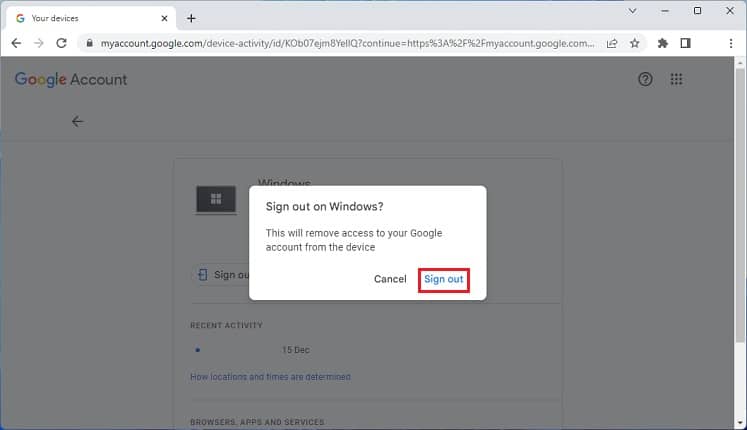This screenshot has height=430, width=747.
Task: Cancel the sign out dialog
Action: point(390,280)
